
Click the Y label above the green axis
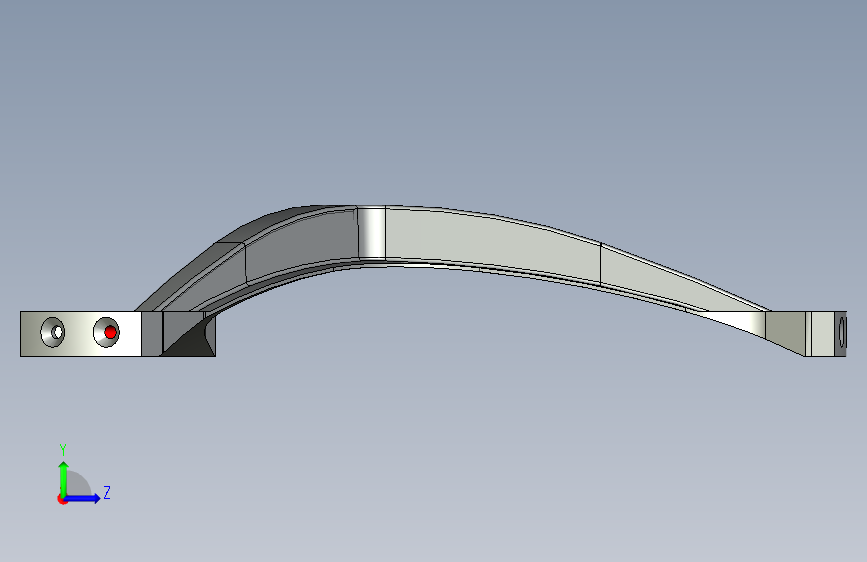[63, 450]
